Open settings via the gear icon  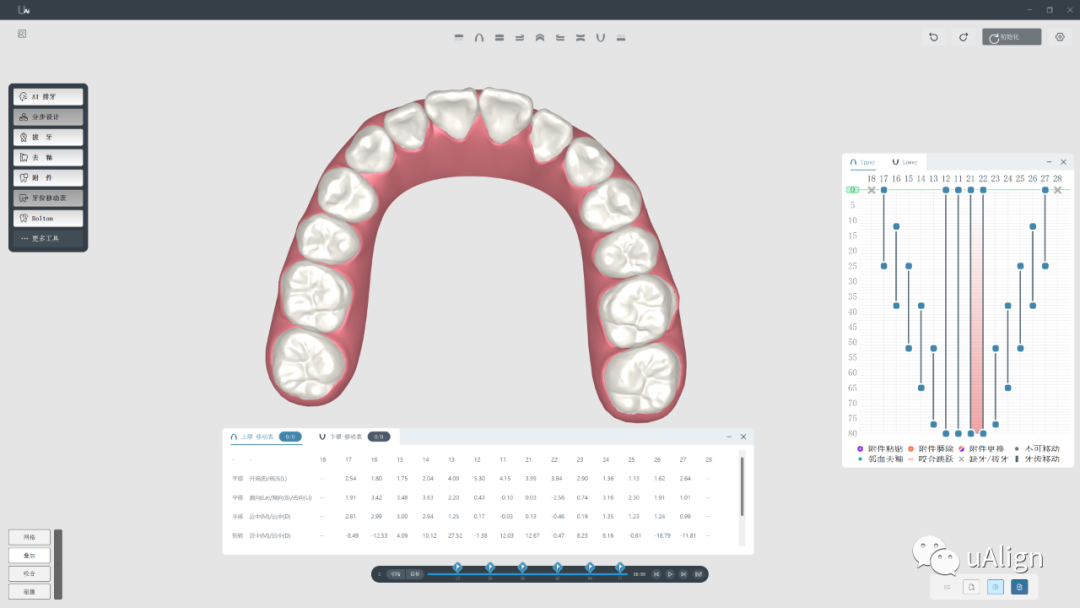pyautogui.click(x=1059, y=37)
